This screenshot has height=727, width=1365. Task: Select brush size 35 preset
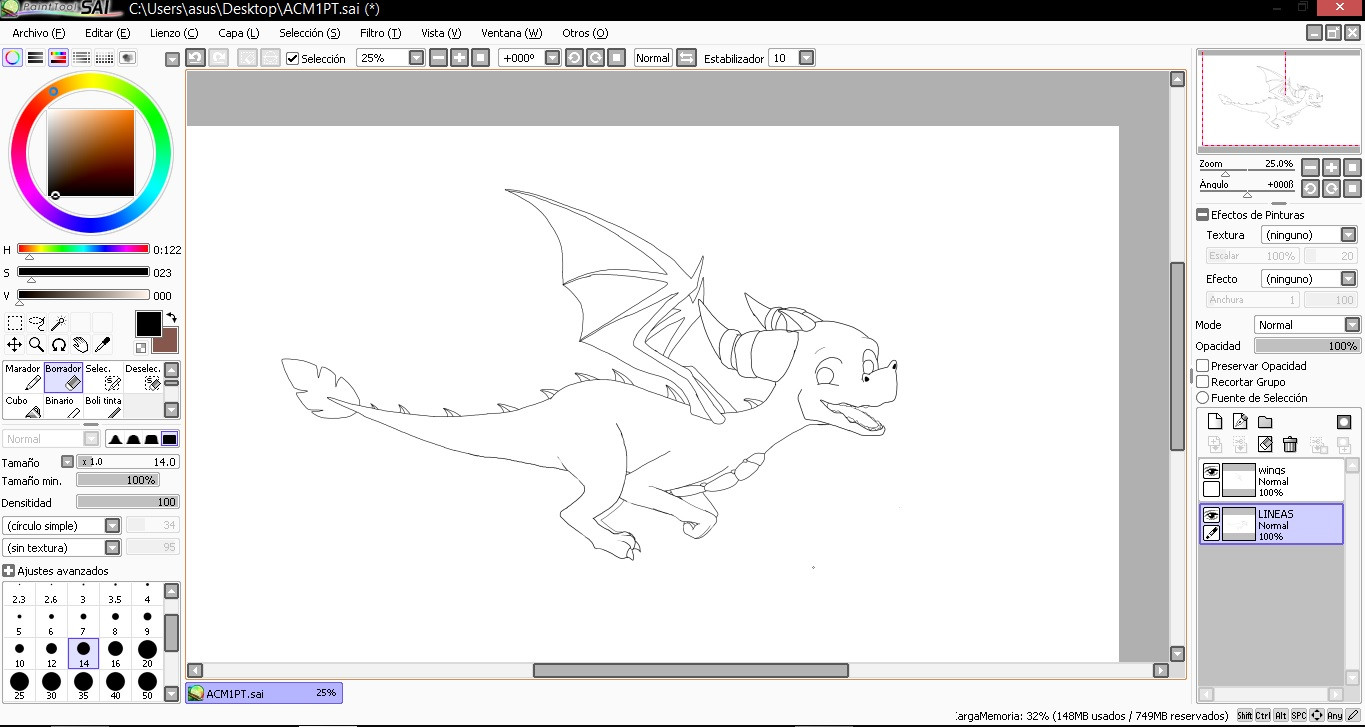83,686
